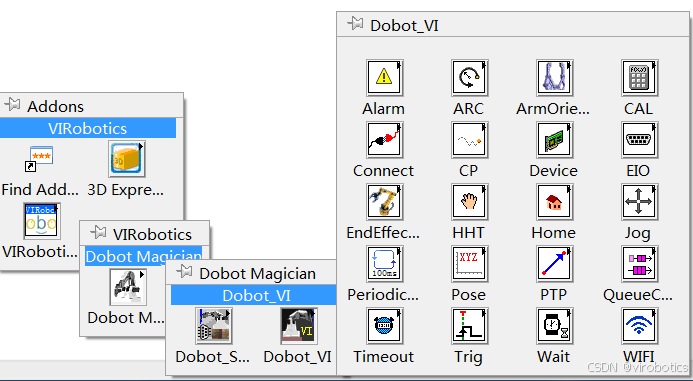Open Dobot Magician icon in VIRobotics palette
Viewport: 693px width, 381px height.
(128, 287)
